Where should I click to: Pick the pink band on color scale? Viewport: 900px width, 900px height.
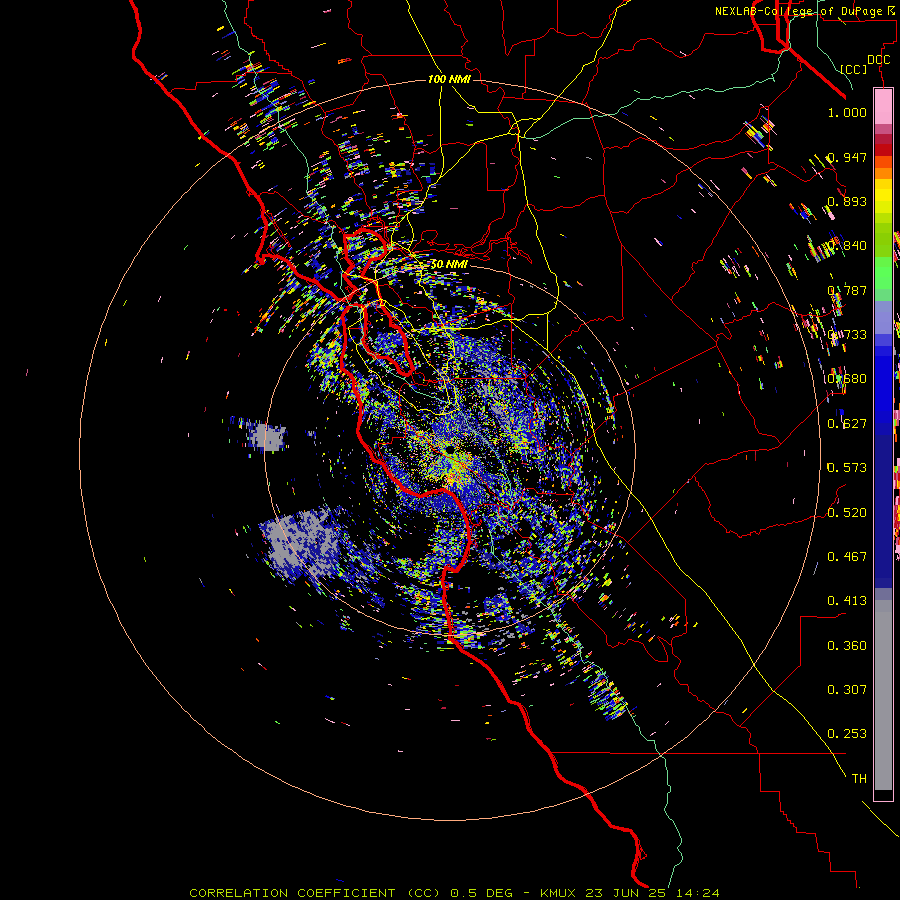pos(883,106)
